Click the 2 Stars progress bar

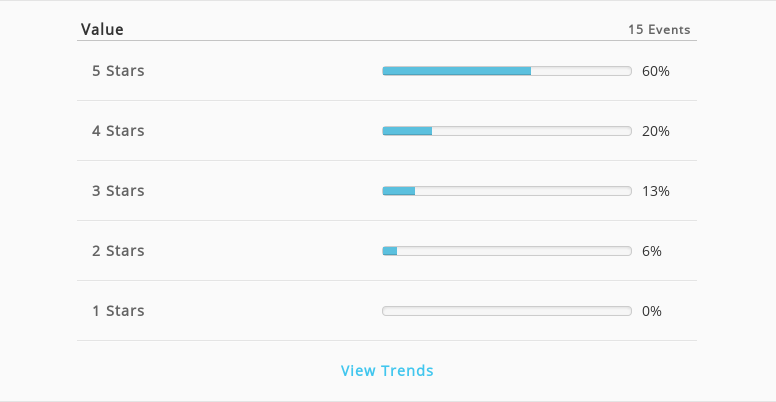click(x=507, y=251)
